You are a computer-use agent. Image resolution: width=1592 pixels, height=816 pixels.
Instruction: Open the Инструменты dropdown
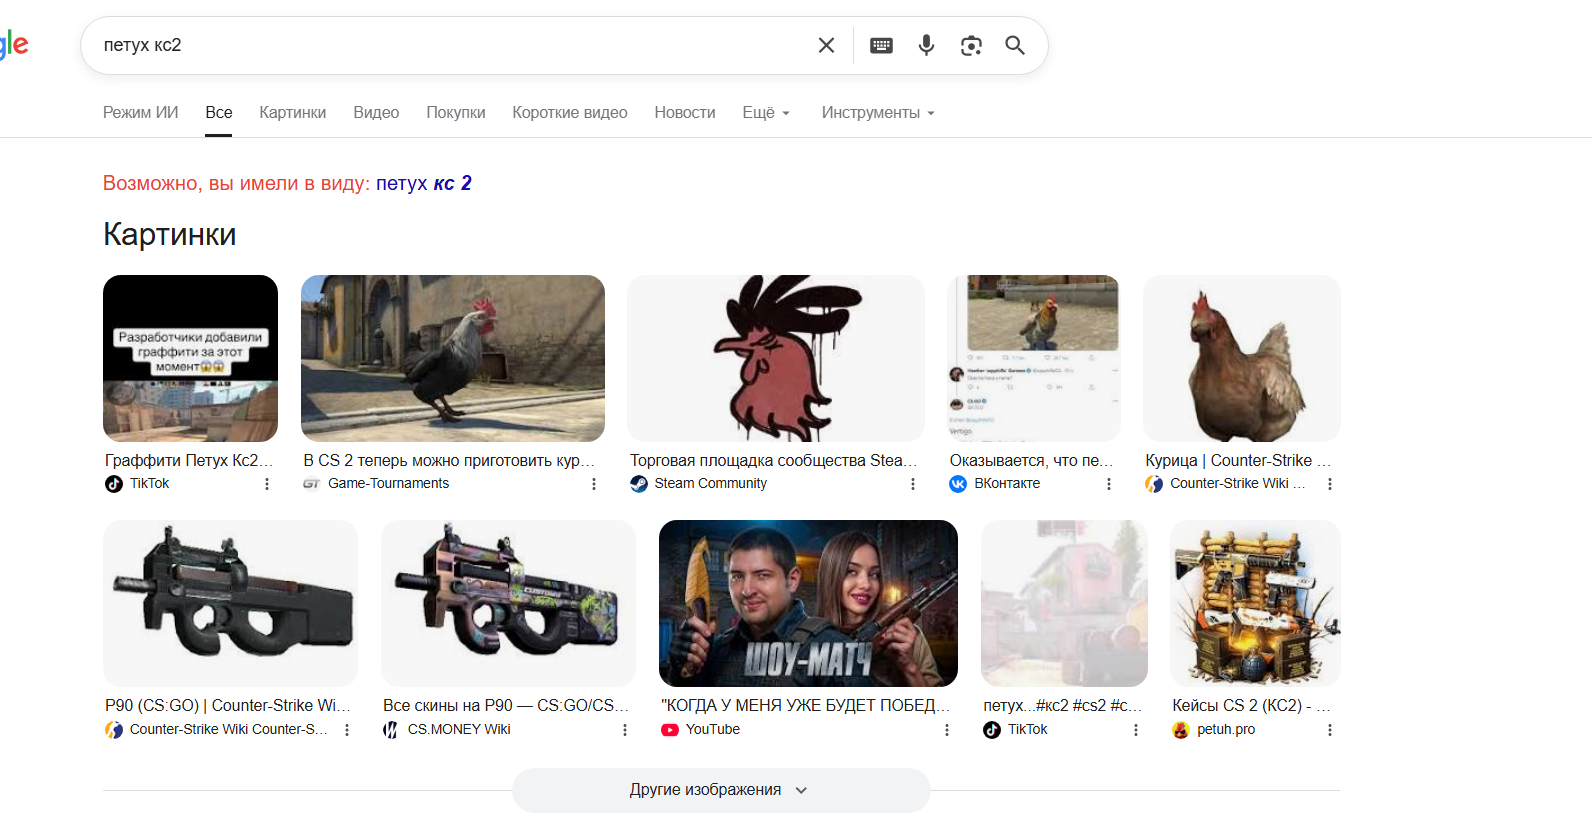tap(878, 113)
